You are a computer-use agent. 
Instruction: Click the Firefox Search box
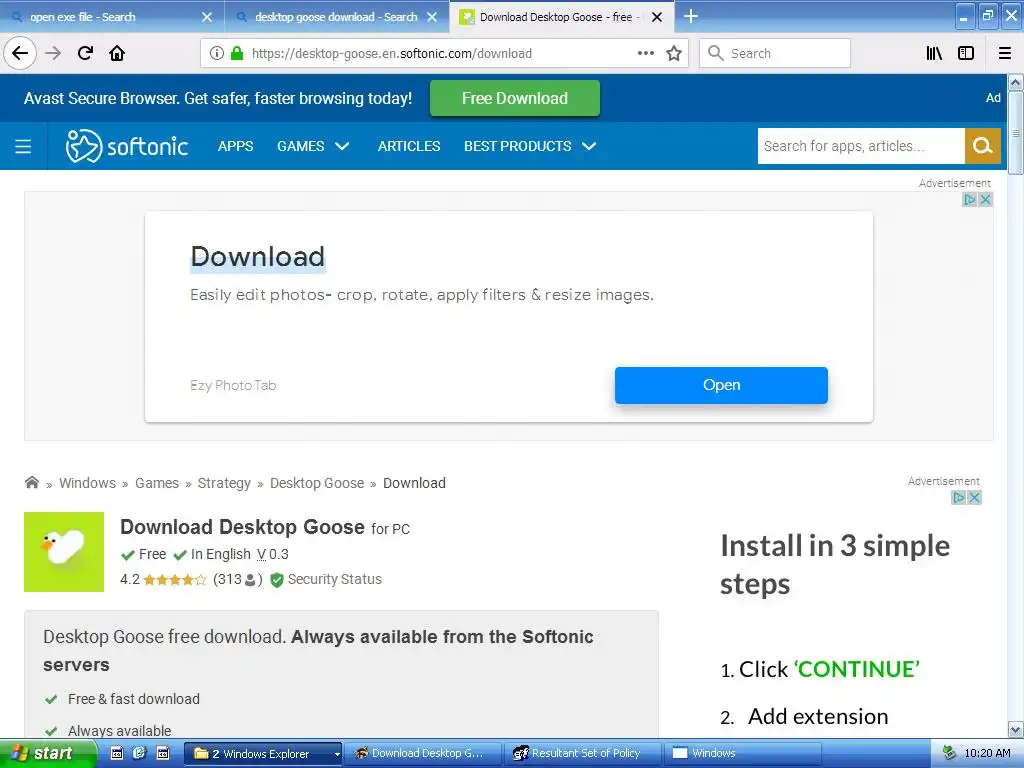775,53
